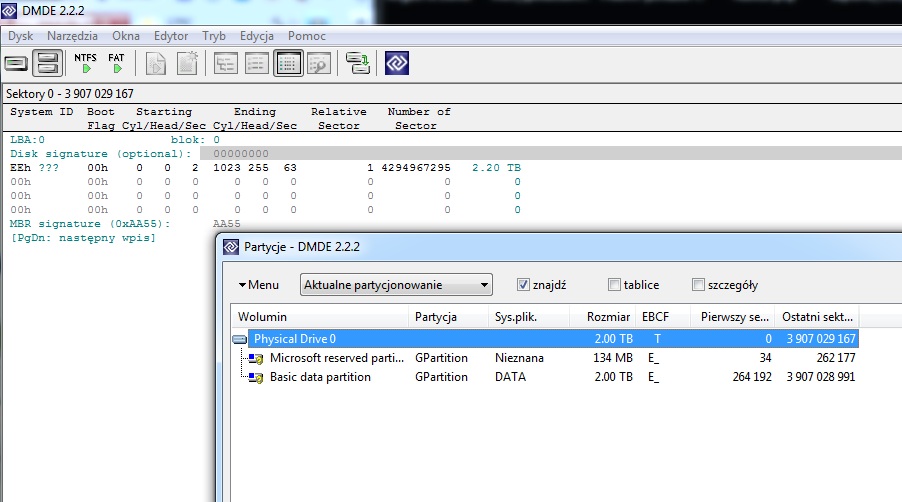Open the Narzędzia menu
The height and width of the screenshot is (502, 902).
(x=72, y=36)
